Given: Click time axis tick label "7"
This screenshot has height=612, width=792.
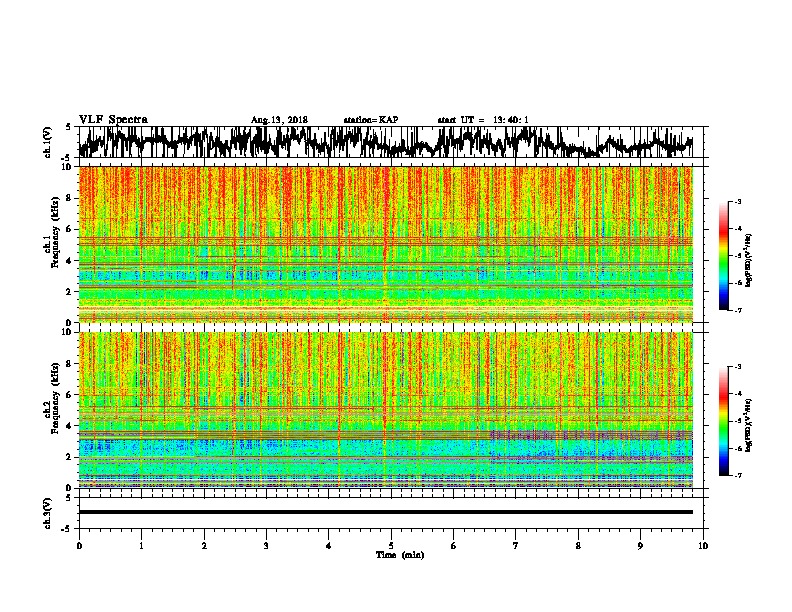Looking at the screenshot, I should (x=516, y=545).
